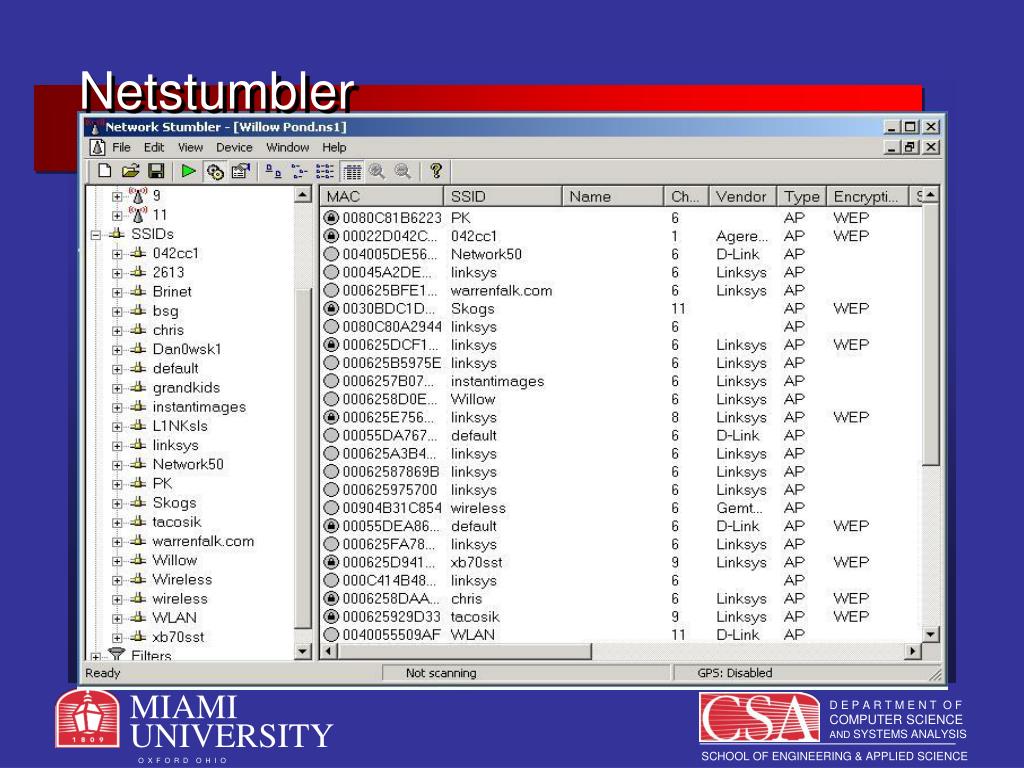This screenshot has width=1024, height=768.
Task: Click the New document toolbar icon
Action: (x=104, y=171)
